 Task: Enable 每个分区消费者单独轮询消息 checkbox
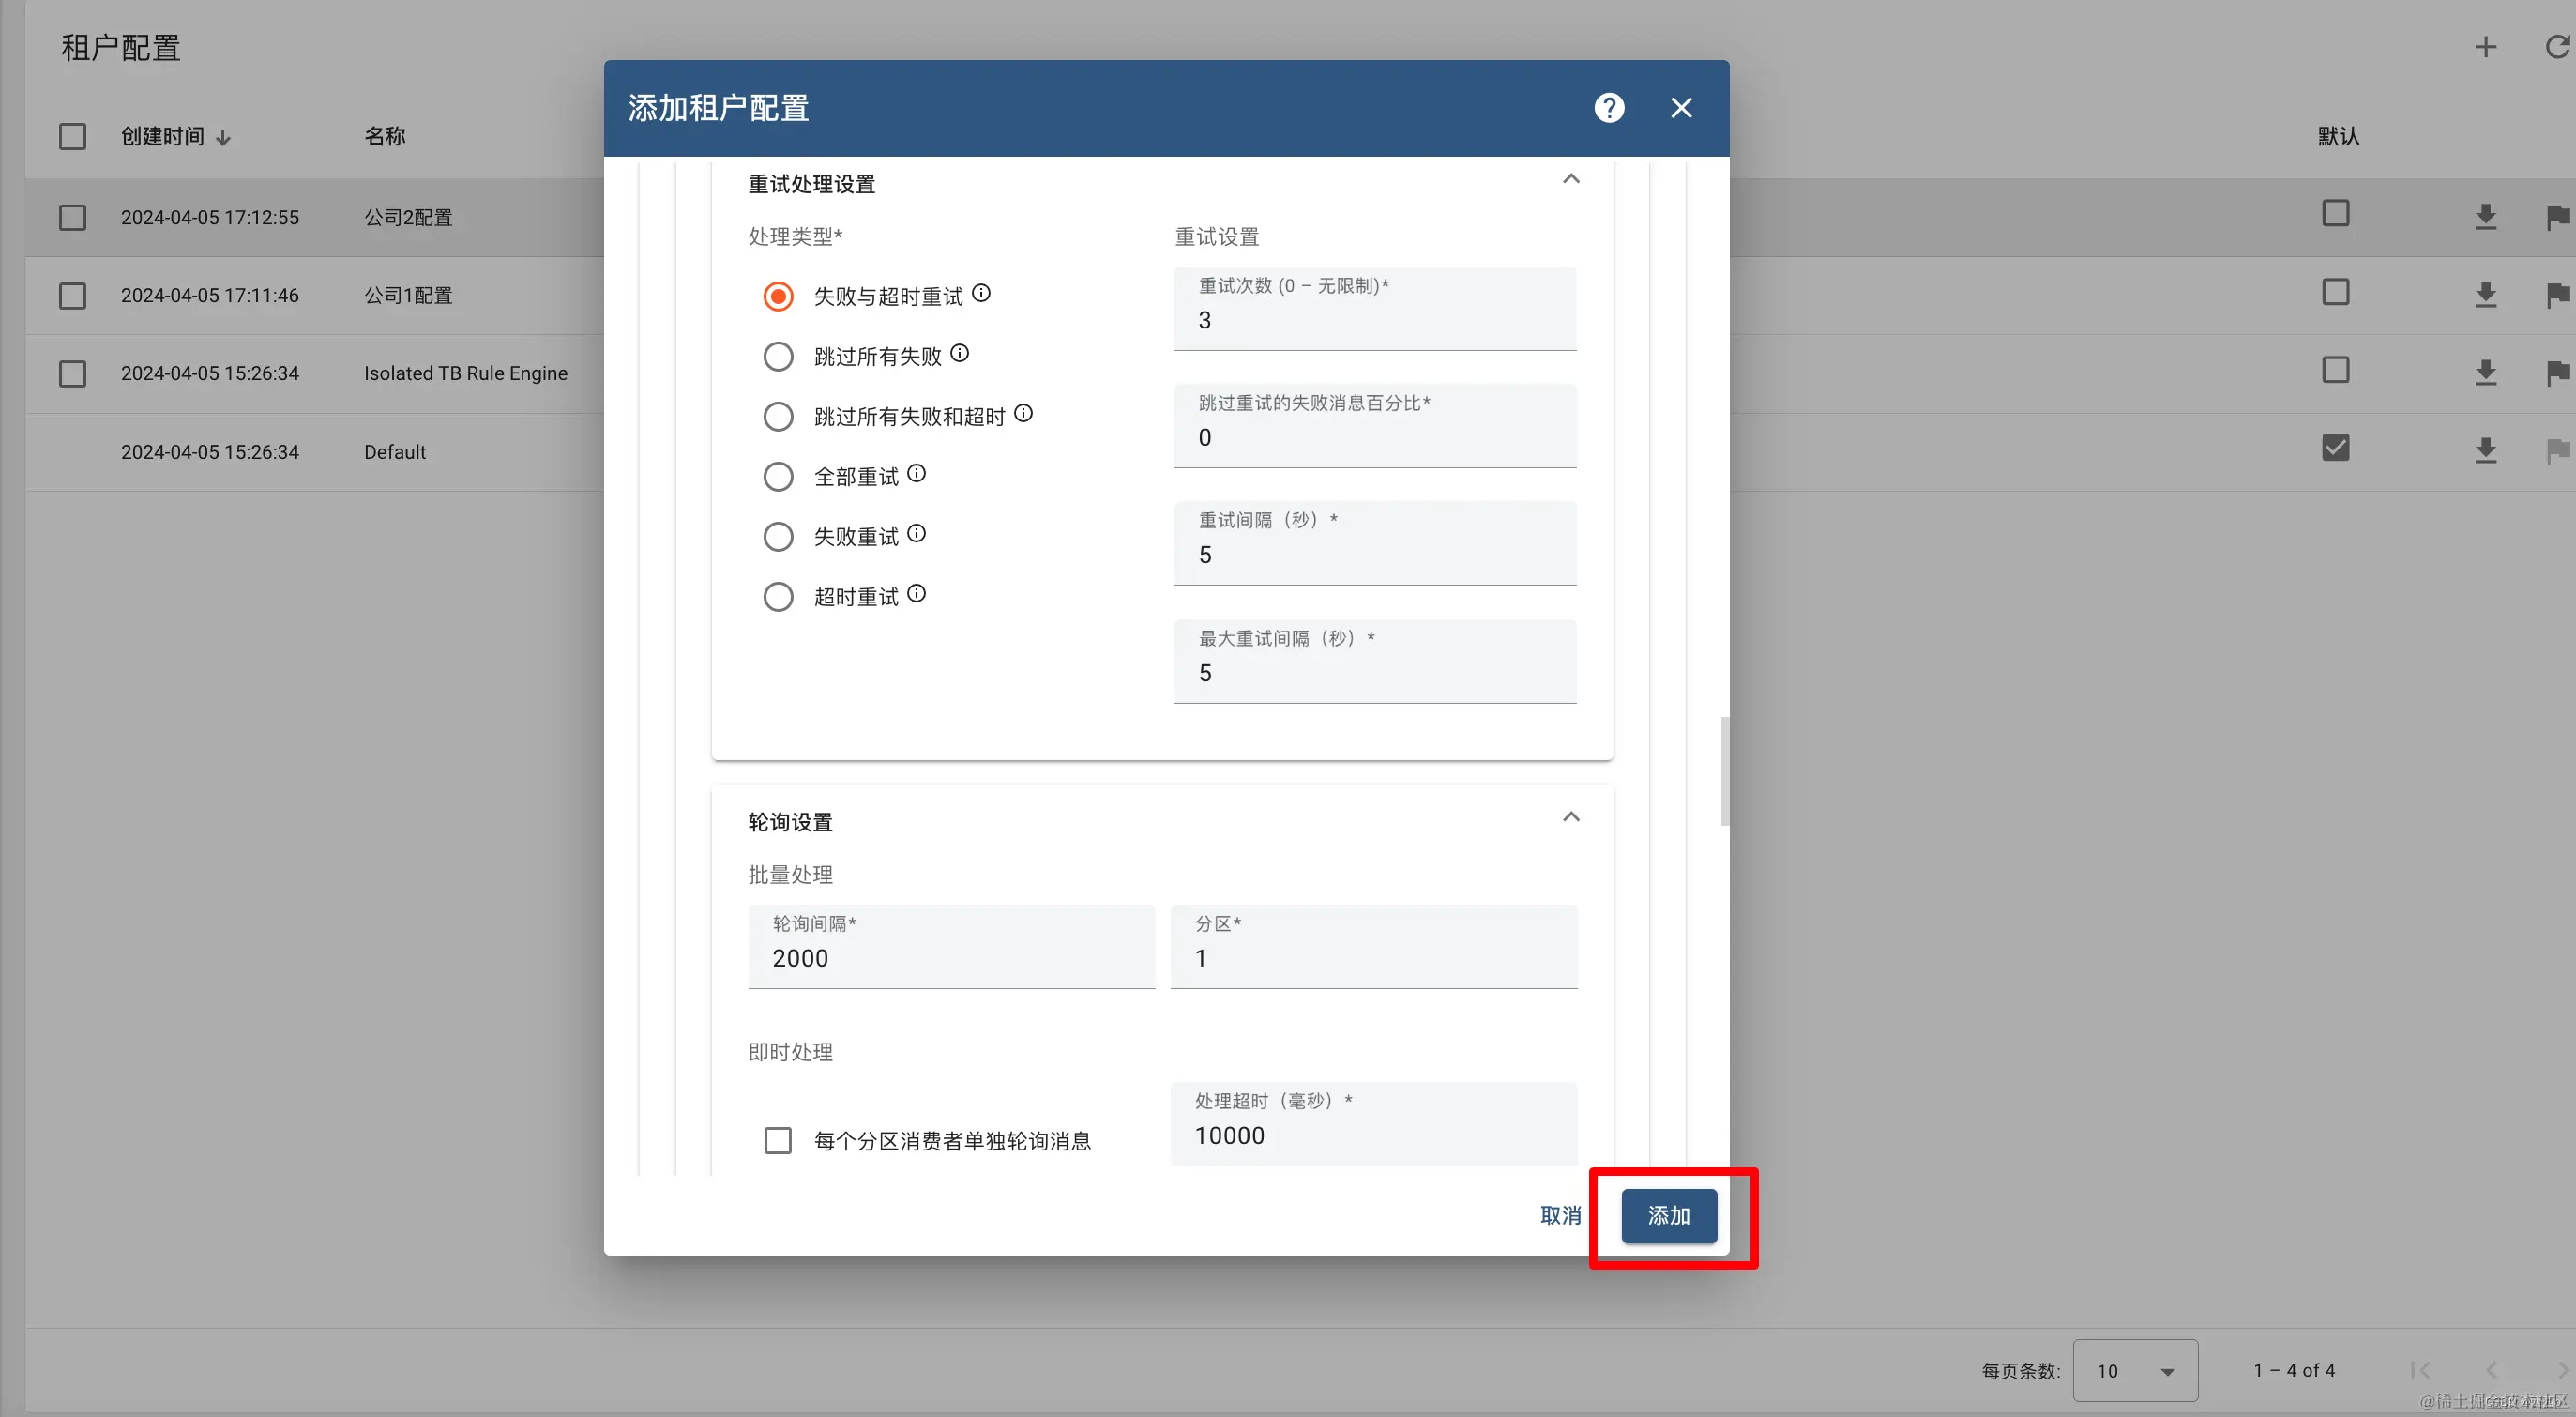tap(778, 1141)
